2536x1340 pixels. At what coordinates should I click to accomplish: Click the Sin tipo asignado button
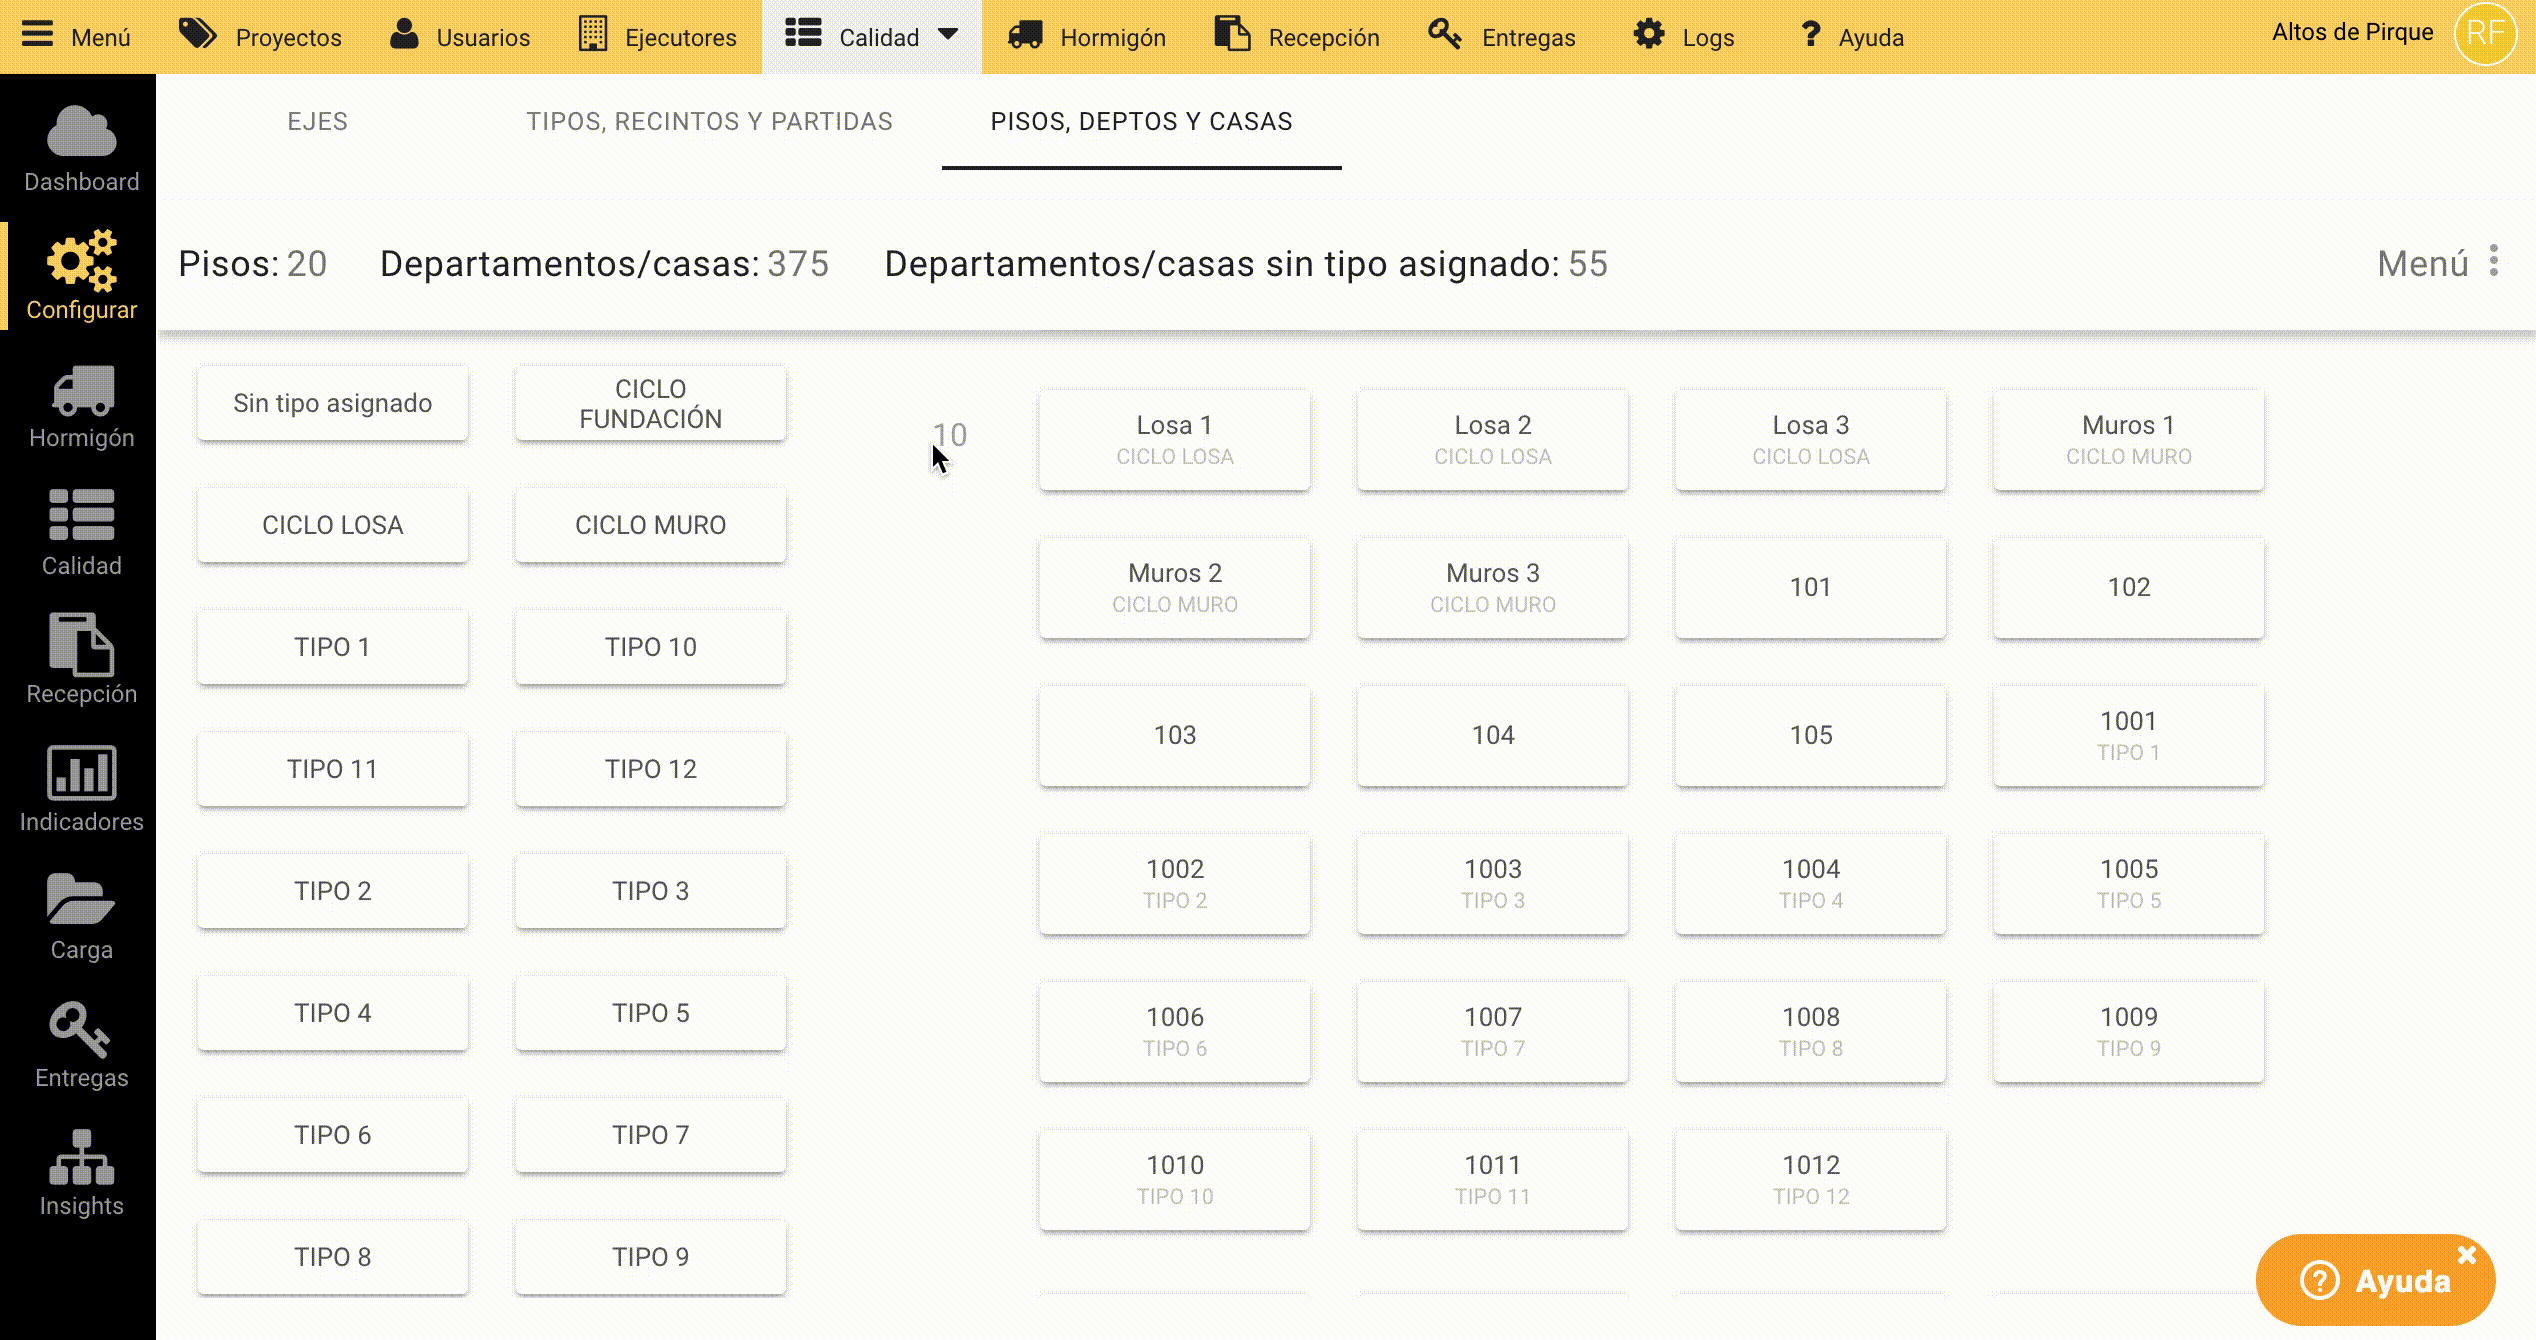pos(332,404)
